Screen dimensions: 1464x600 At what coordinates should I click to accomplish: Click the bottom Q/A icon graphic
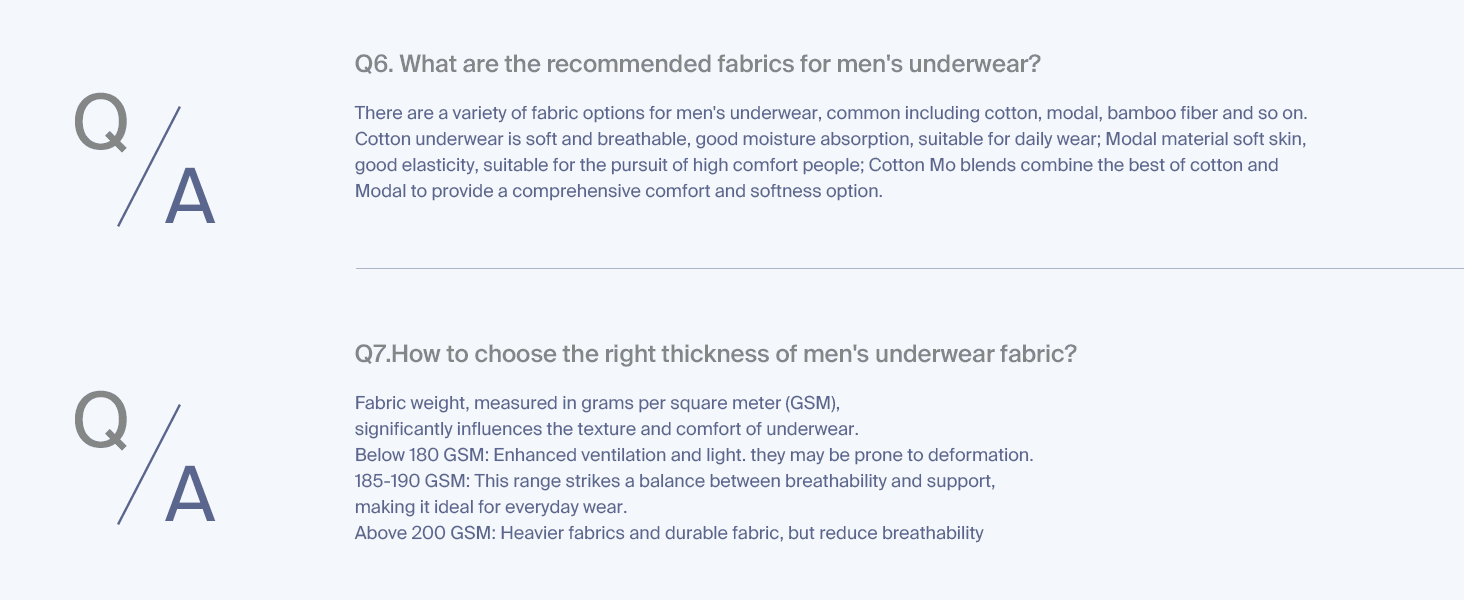point(145,462)
